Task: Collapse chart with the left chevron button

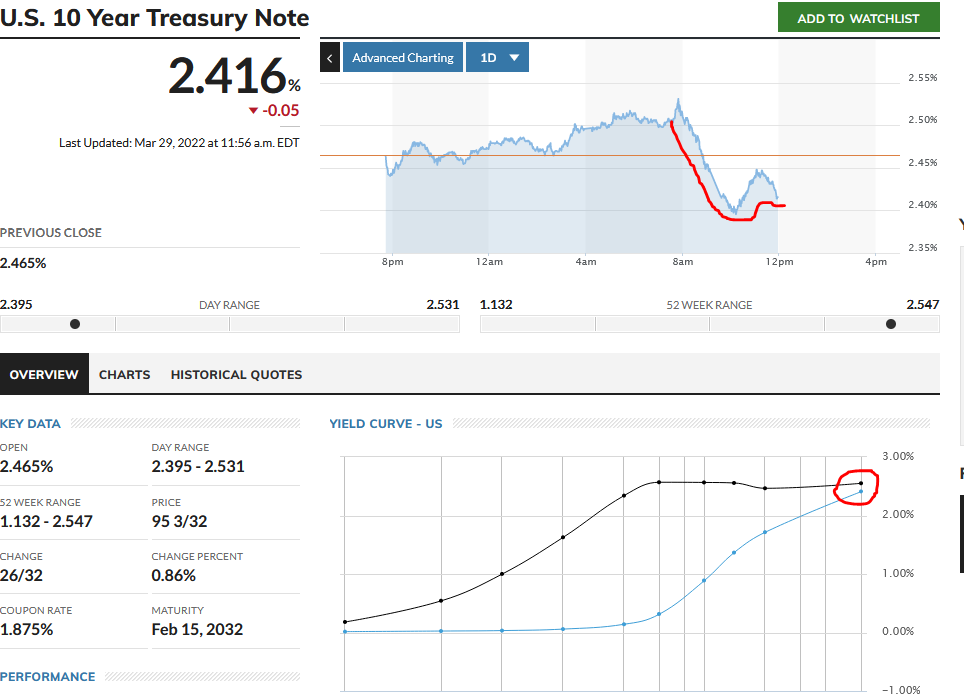Action: [x=330, y=58]
